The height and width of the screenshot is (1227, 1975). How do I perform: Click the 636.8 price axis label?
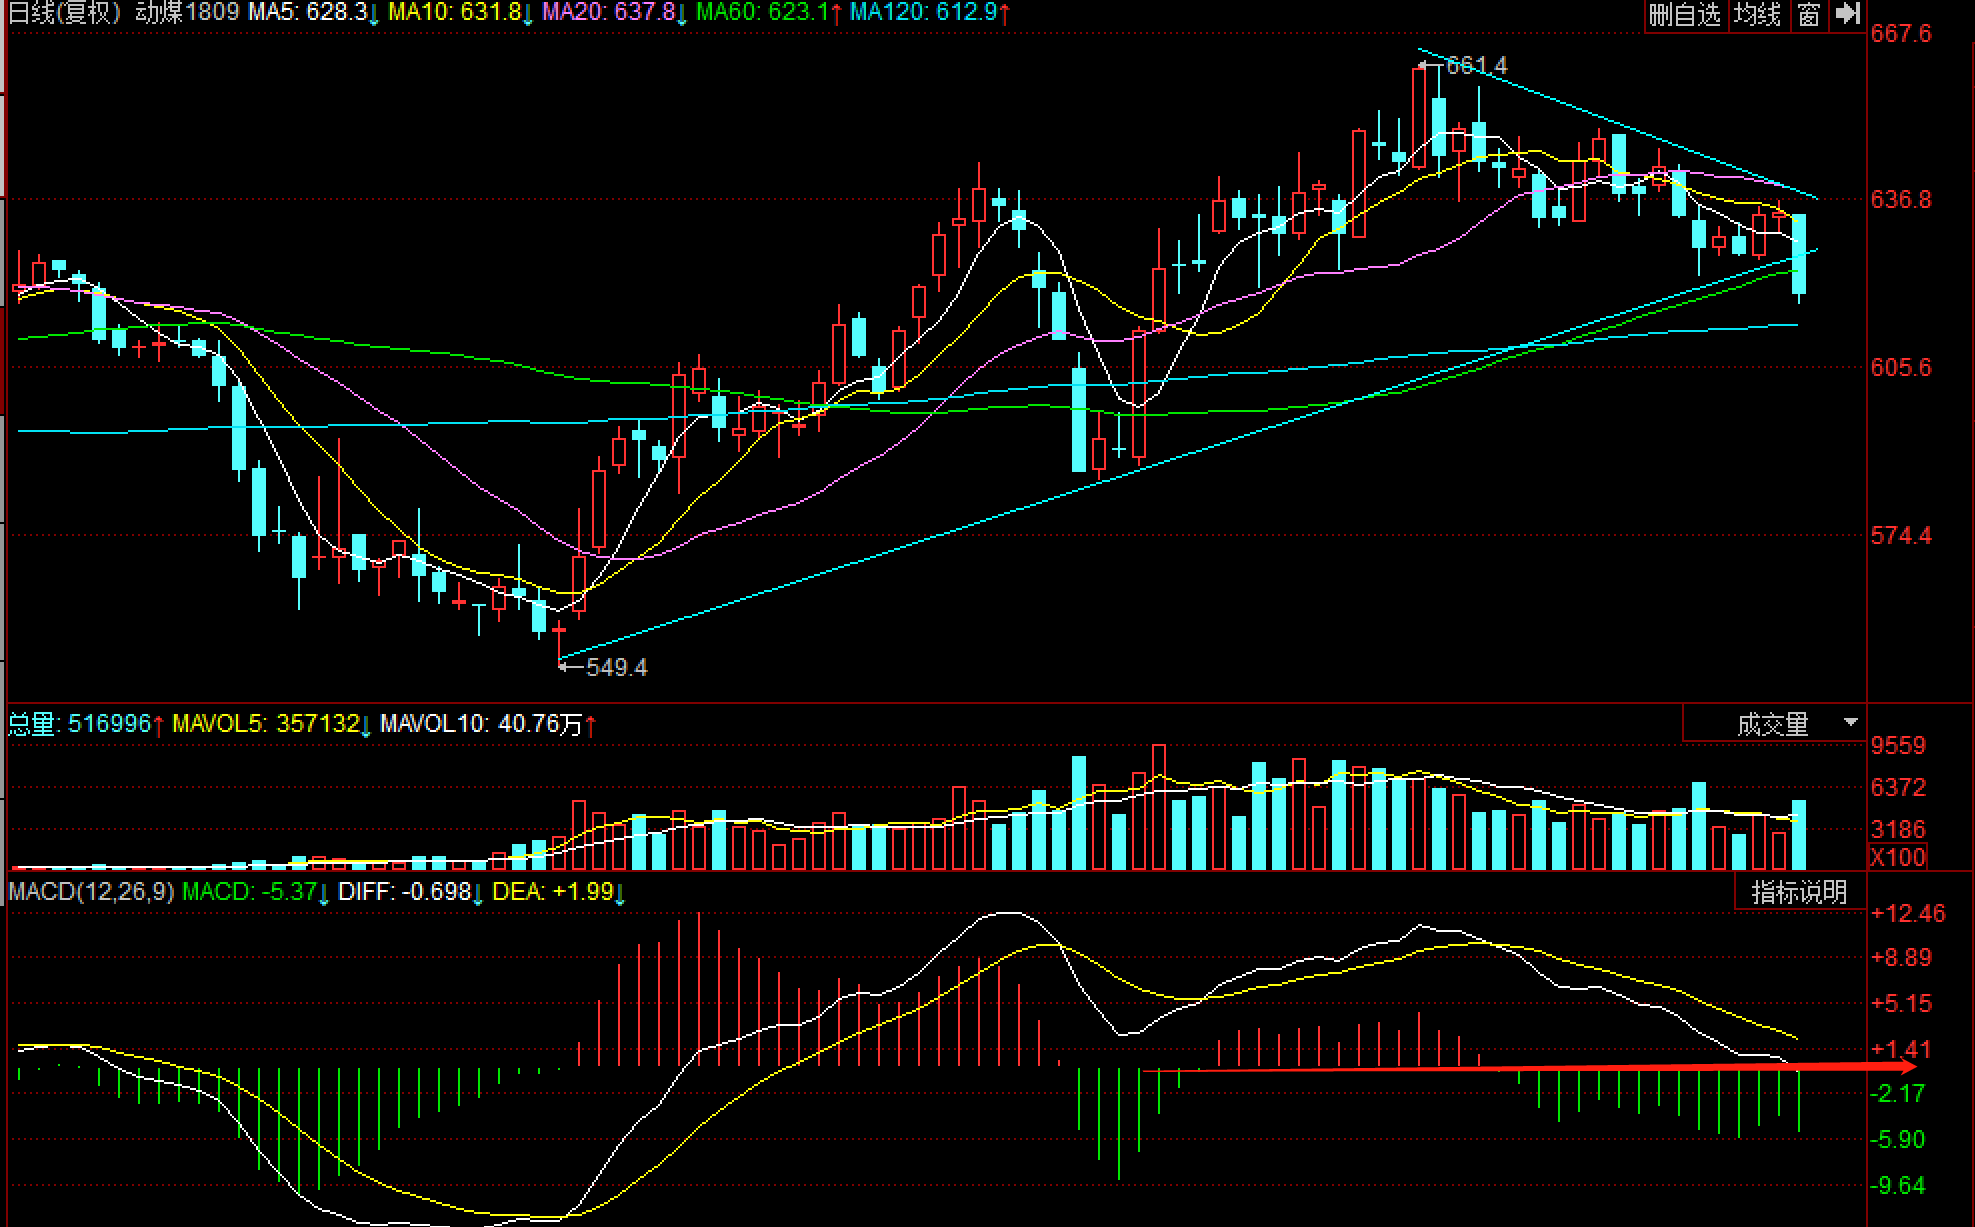point(1901,200)
